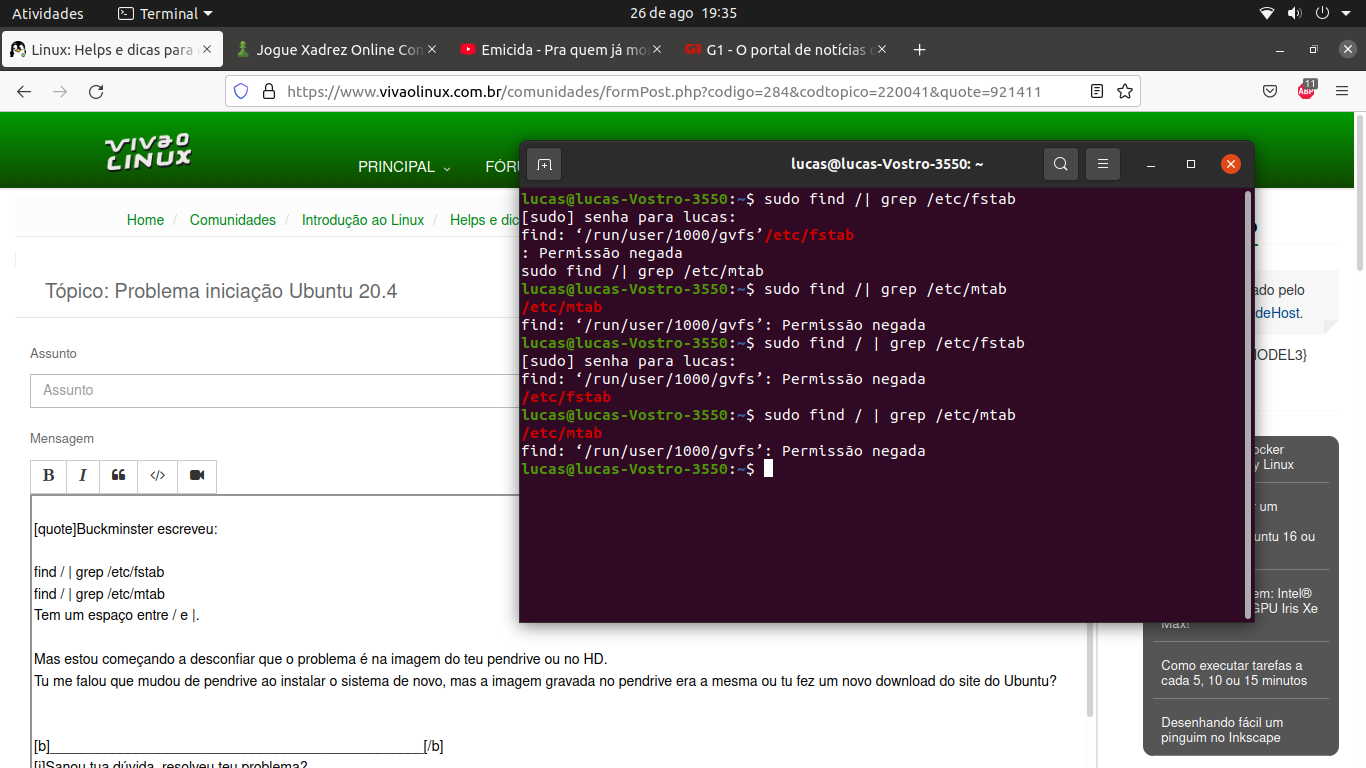Open a new browser tab
Viewport: 1366px width, 768px height.
click(920, 49)
